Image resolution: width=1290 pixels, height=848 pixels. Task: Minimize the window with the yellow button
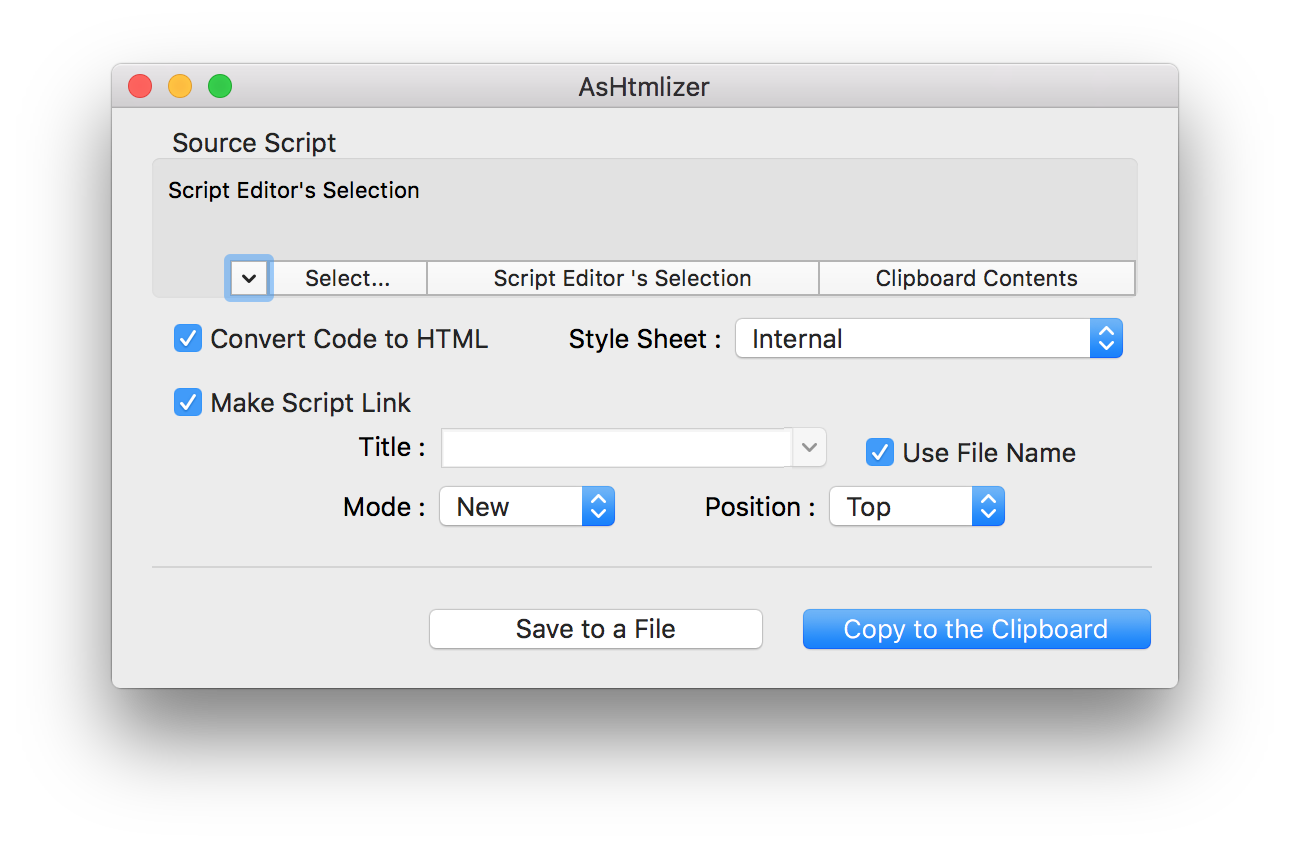point(180,87)
